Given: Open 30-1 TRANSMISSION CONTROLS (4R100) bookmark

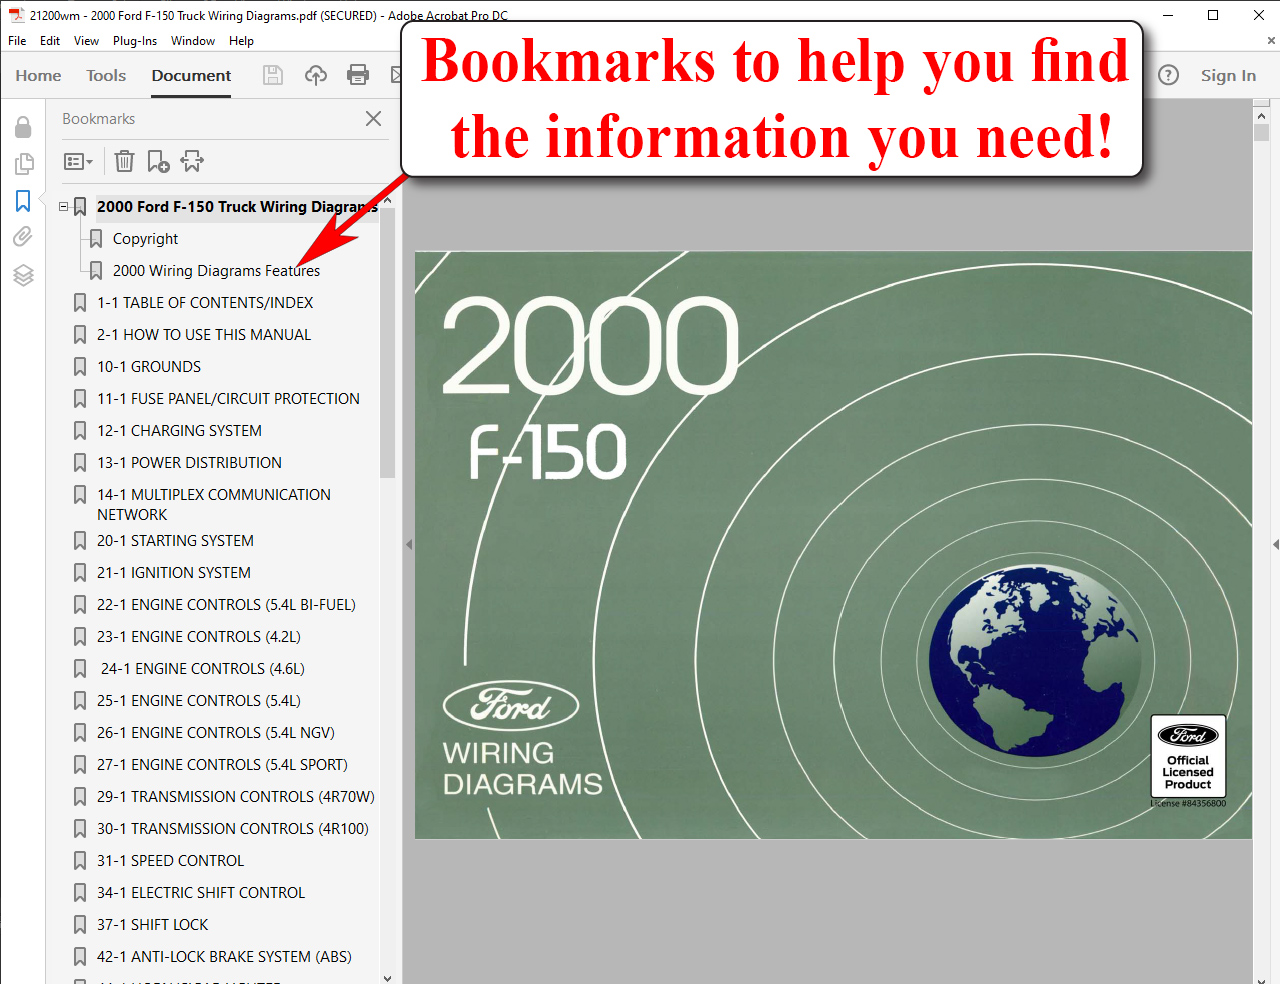Looking at the screenshot, I should [x=233, y=829].
